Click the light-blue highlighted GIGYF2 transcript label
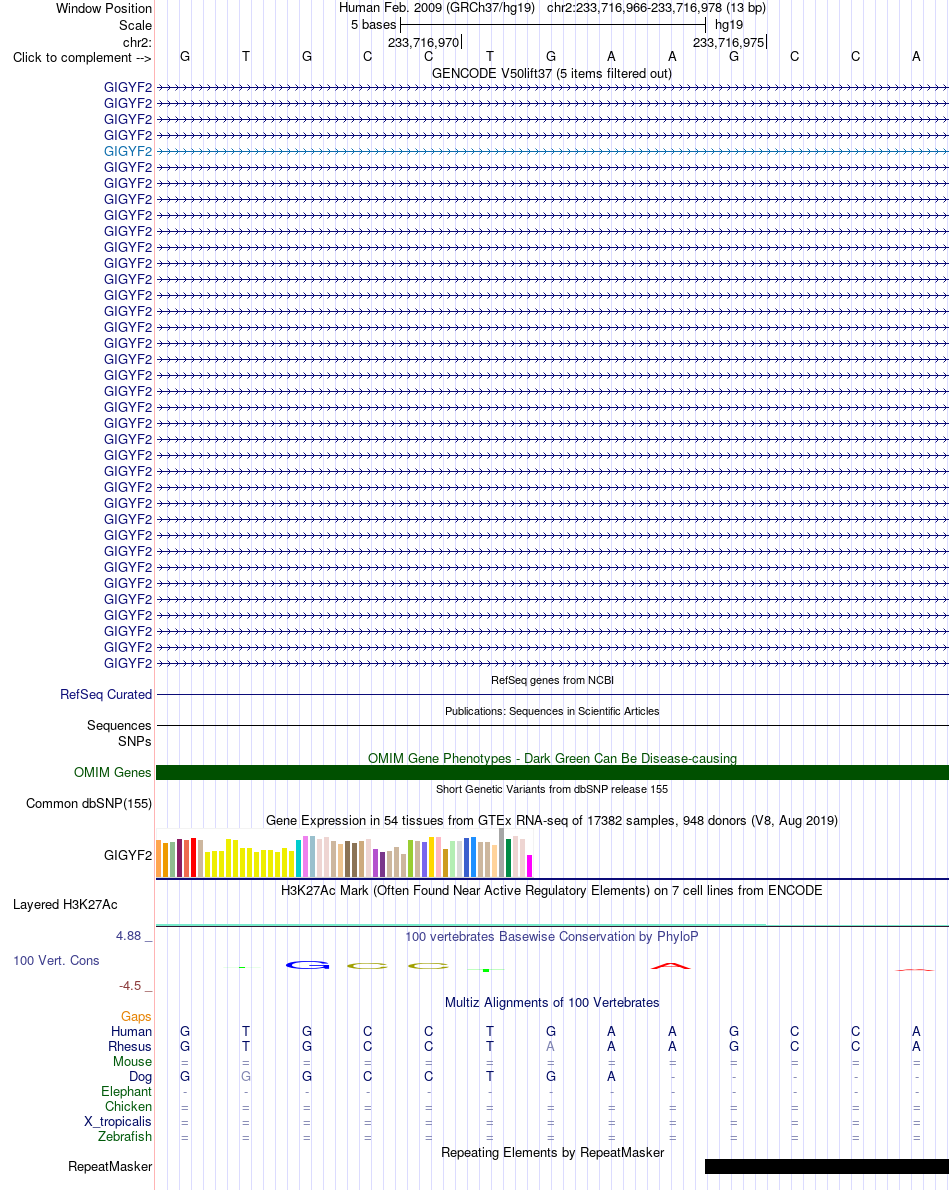The image size is (950, 1190). click(x=127, y=151)
